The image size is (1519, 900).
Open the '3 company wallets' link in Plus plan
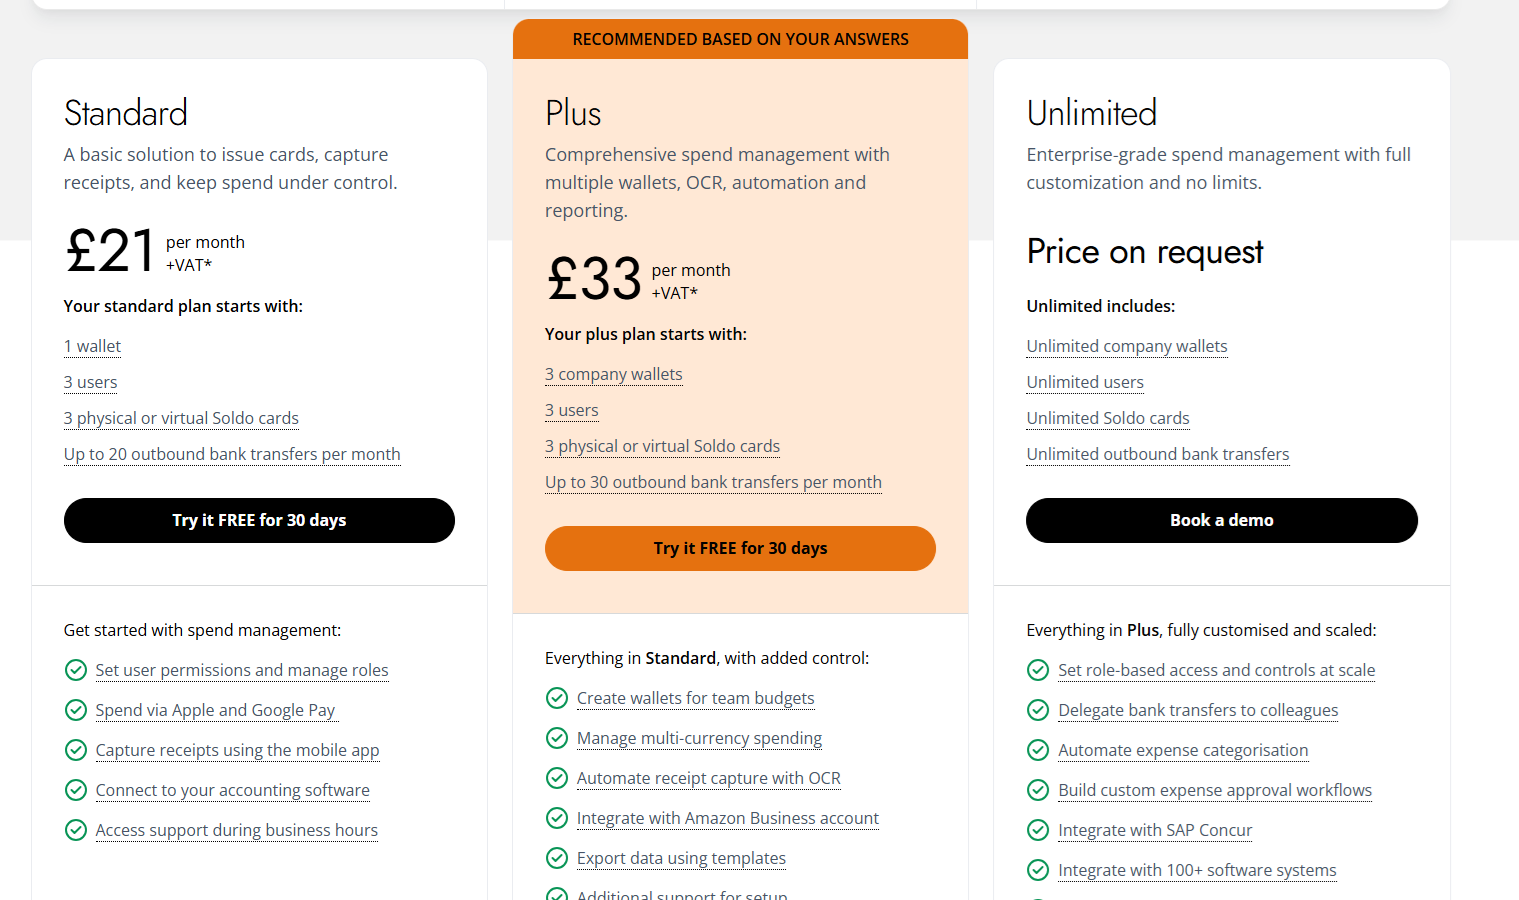tap(613, 374)
